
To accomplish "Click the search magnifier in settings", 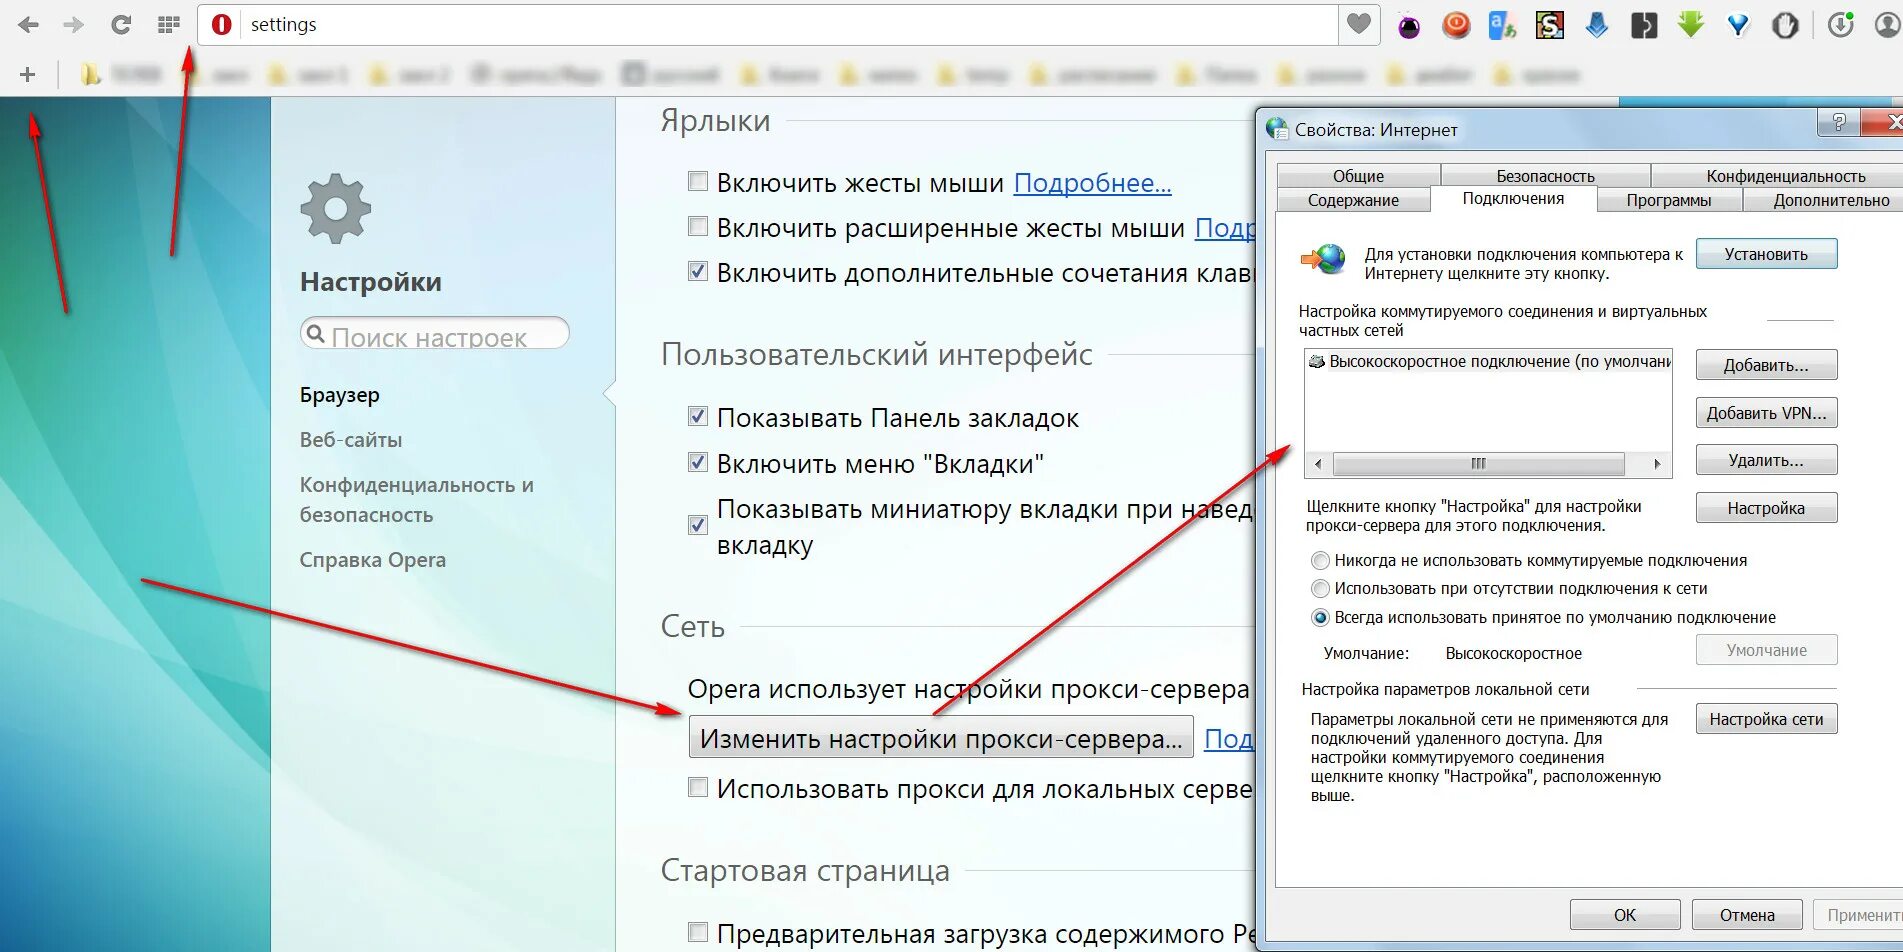I will pyautogui.click(x=316, y=334).
